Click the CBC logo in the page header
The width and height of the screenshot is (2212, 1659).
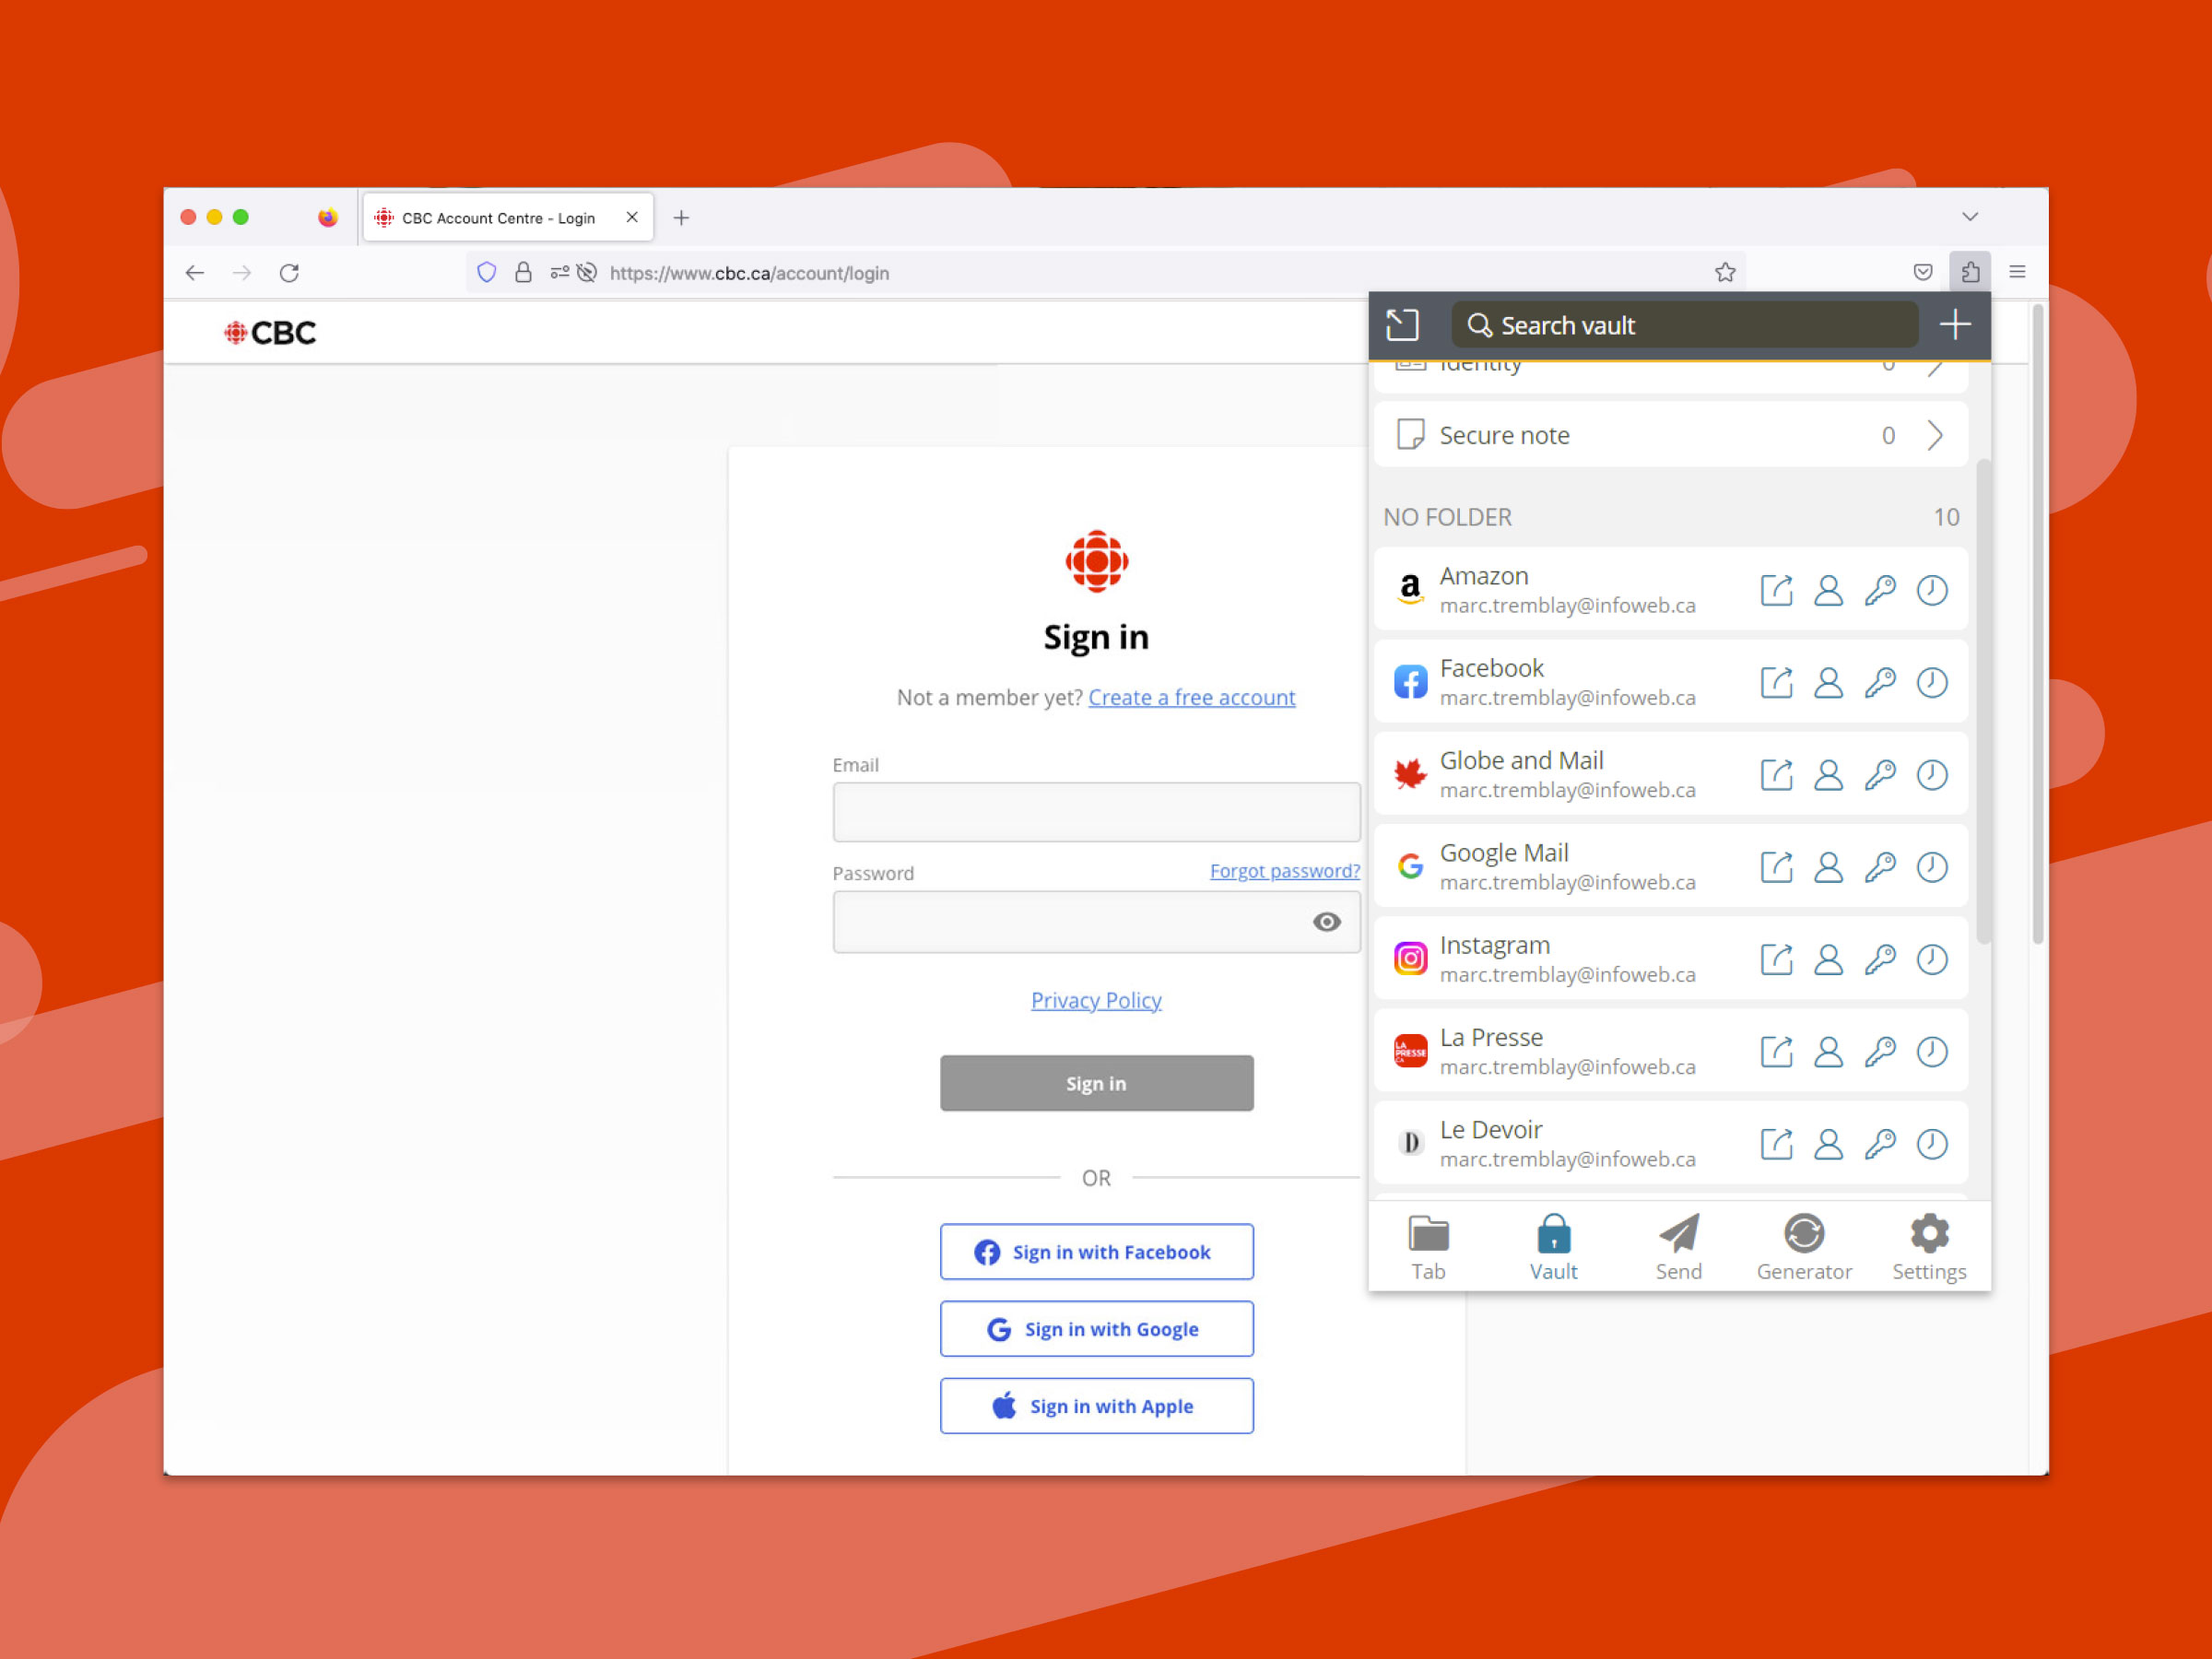click(270, 333)
